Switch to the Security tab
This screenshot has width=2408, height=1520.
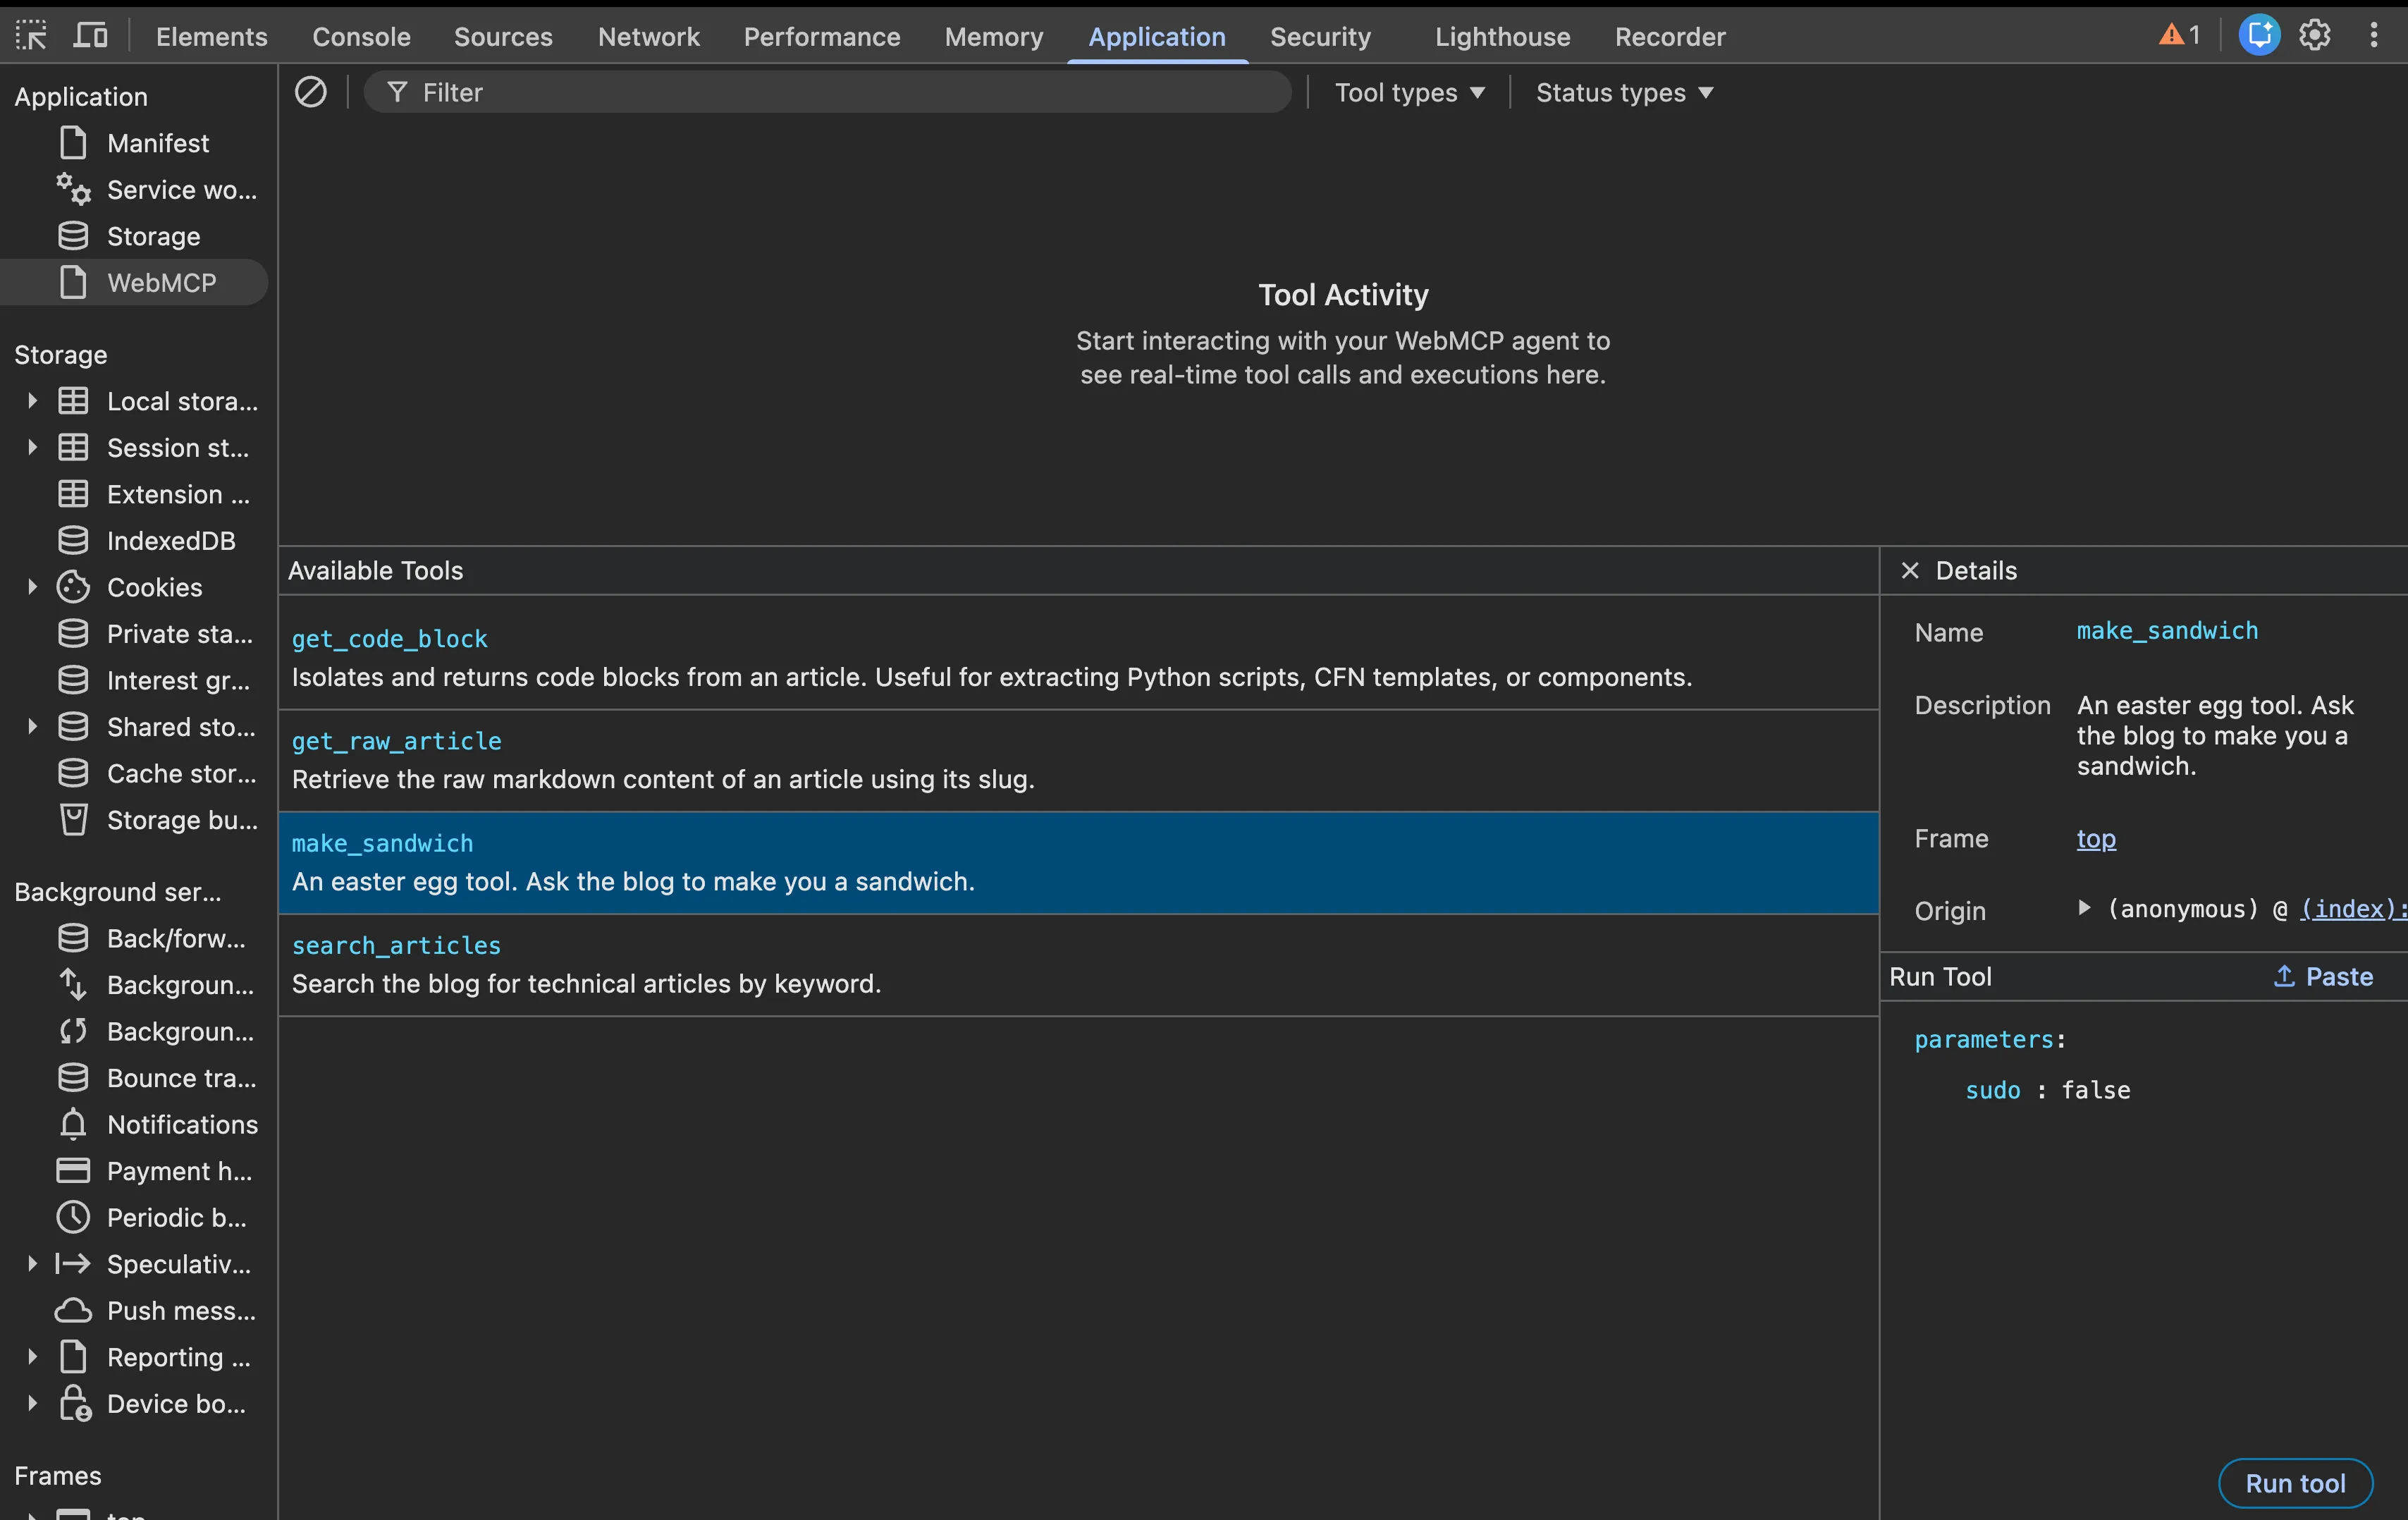point(1320,36)
